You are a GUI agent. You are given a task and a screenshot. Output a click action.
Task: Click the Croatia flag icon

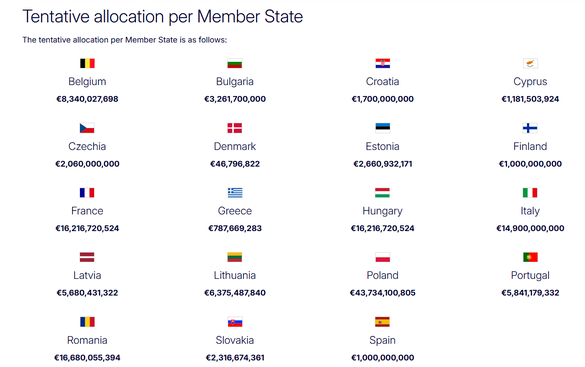pos(382,63)
